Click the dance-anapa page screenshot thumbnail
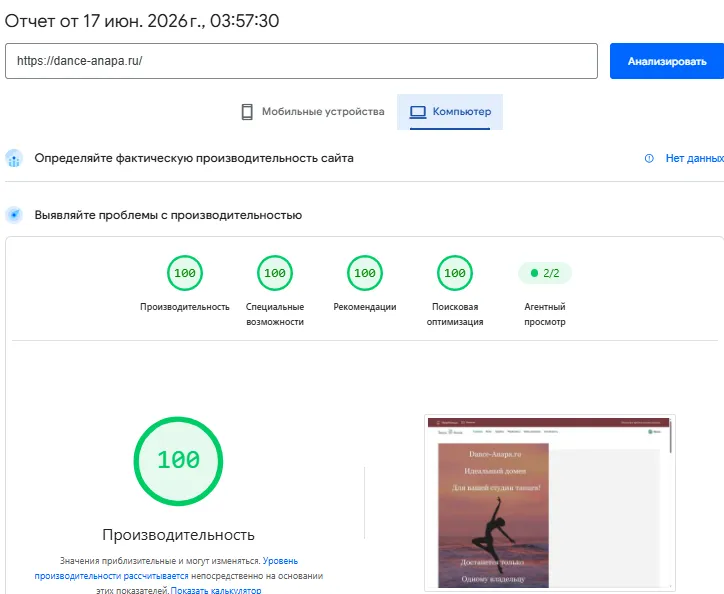Screen dimensions: 724x594 point(549,503)
